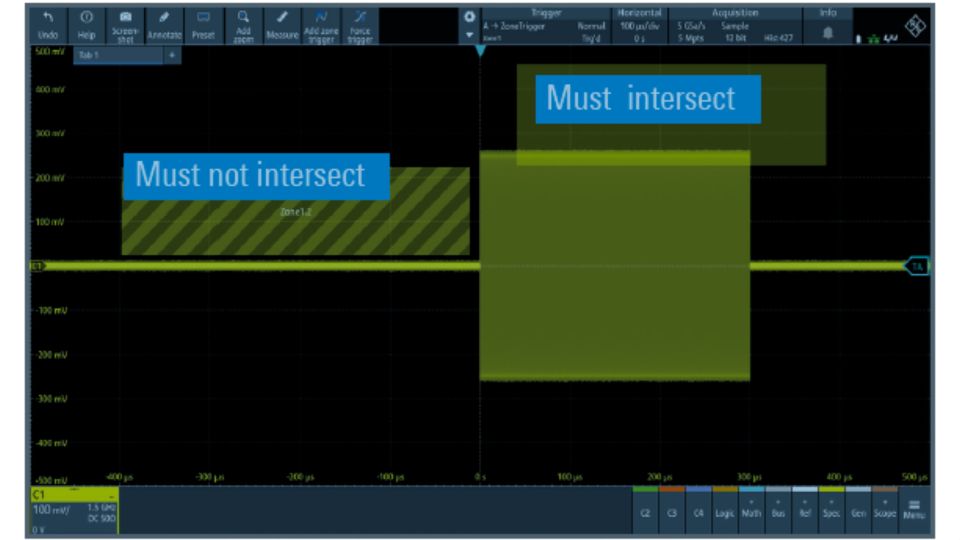Click the Add zone trigger icon
Screen dimensions: 960x540
pyautogui.click(x=321, y=24)
